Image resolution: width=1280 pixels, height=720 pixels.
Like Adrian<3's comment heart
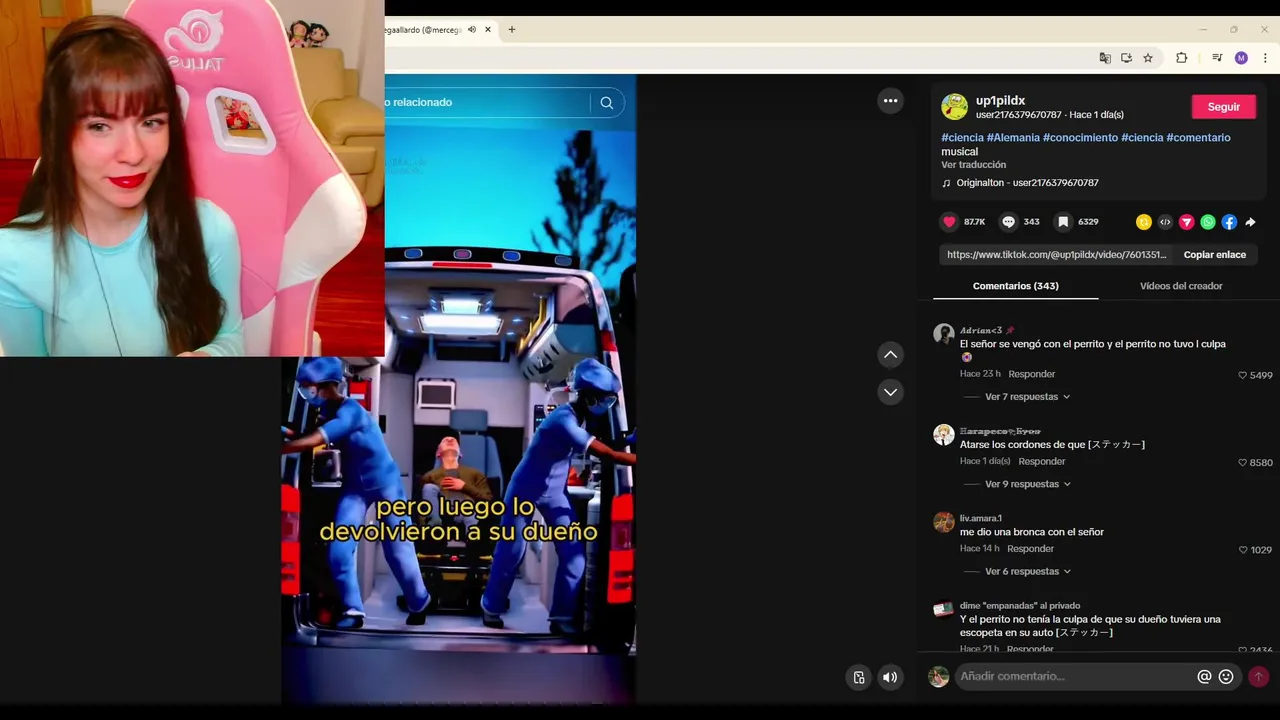tap(1243, 375)
